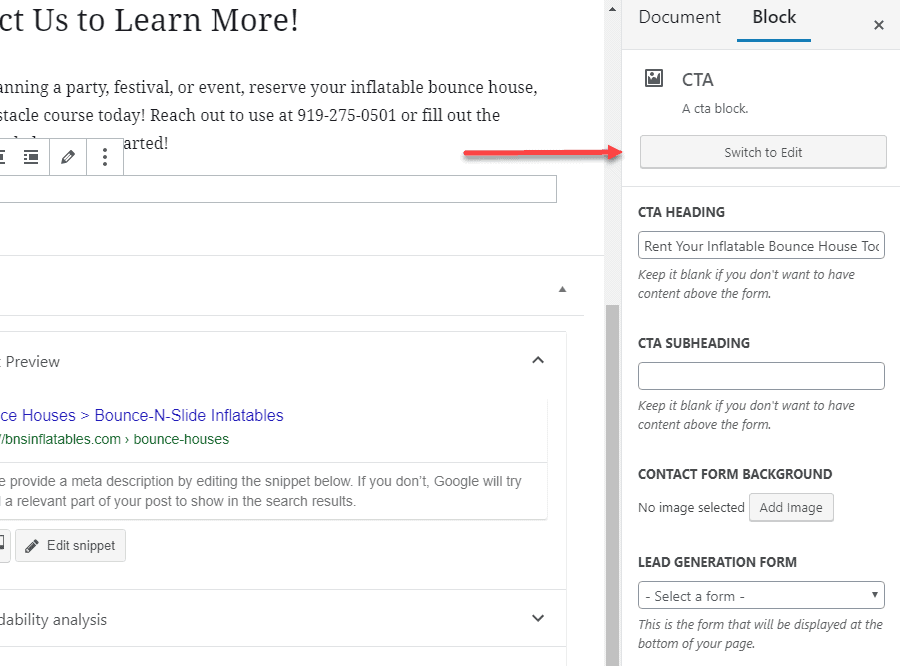900x666 pixels.
Task: Click into the CTA Subheading input
Action: point(761,376)
